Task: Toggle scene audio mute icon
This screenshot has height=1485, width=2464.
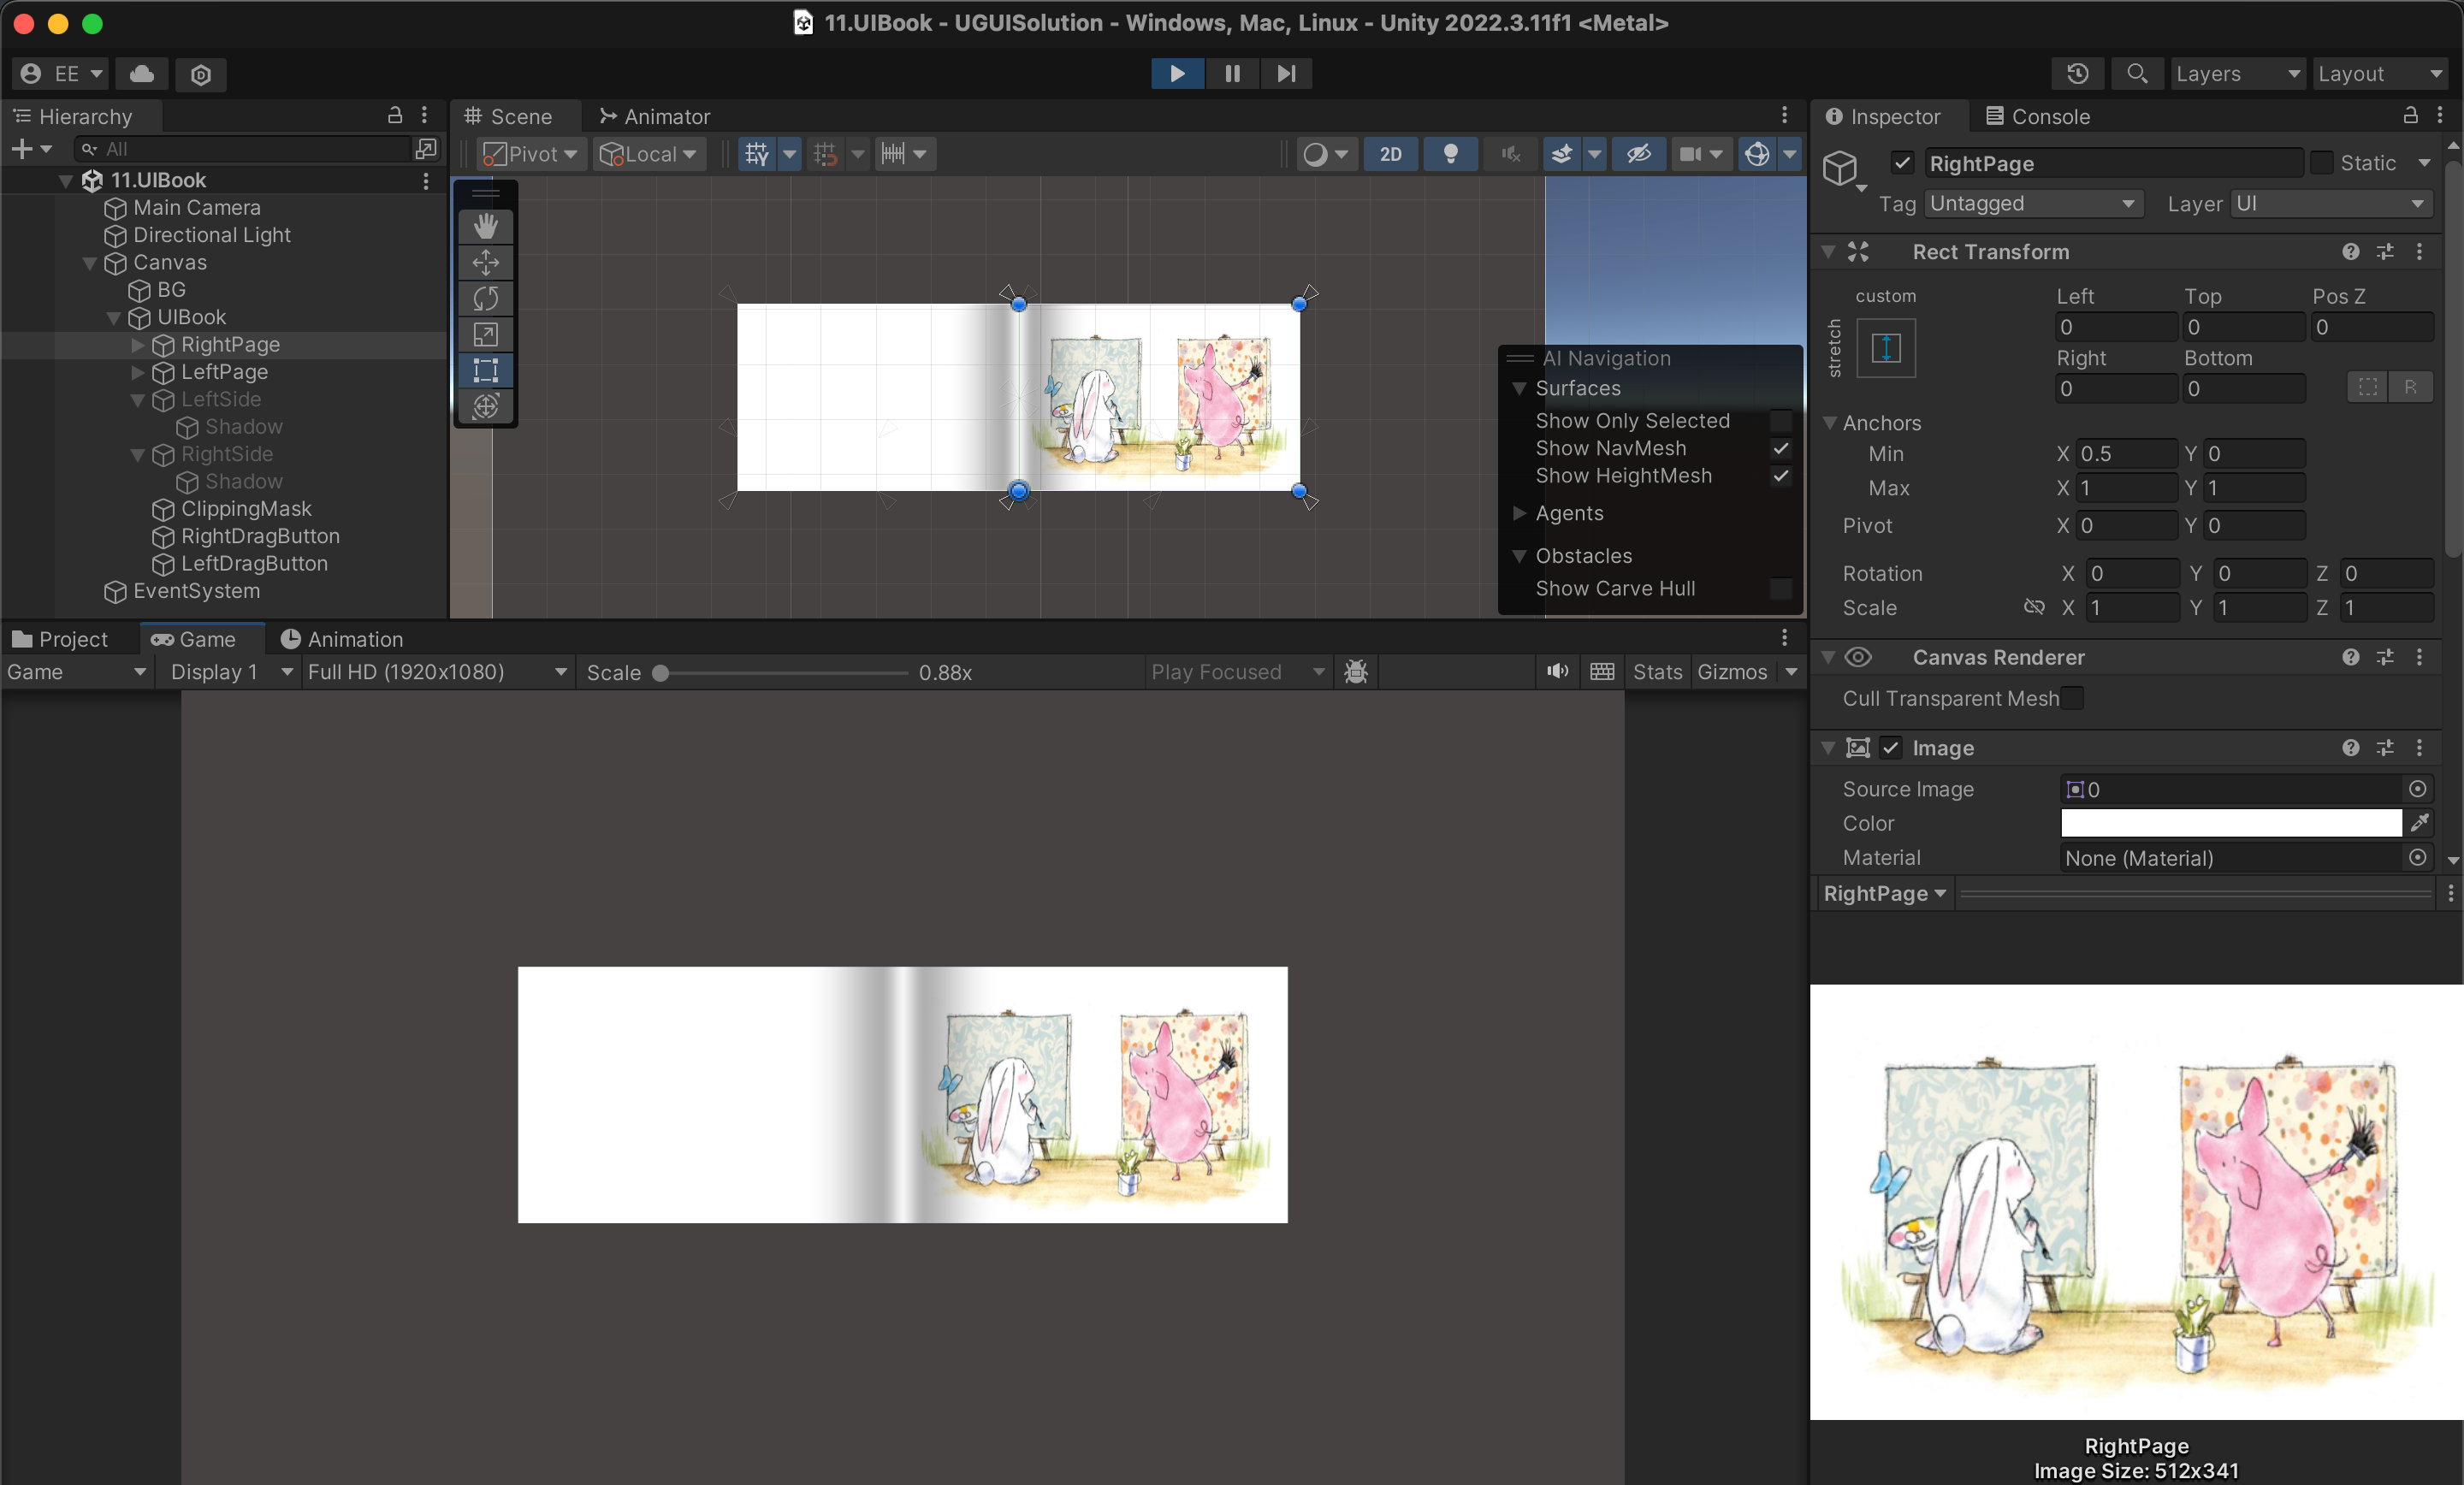Action: (x=1510, y=154)
